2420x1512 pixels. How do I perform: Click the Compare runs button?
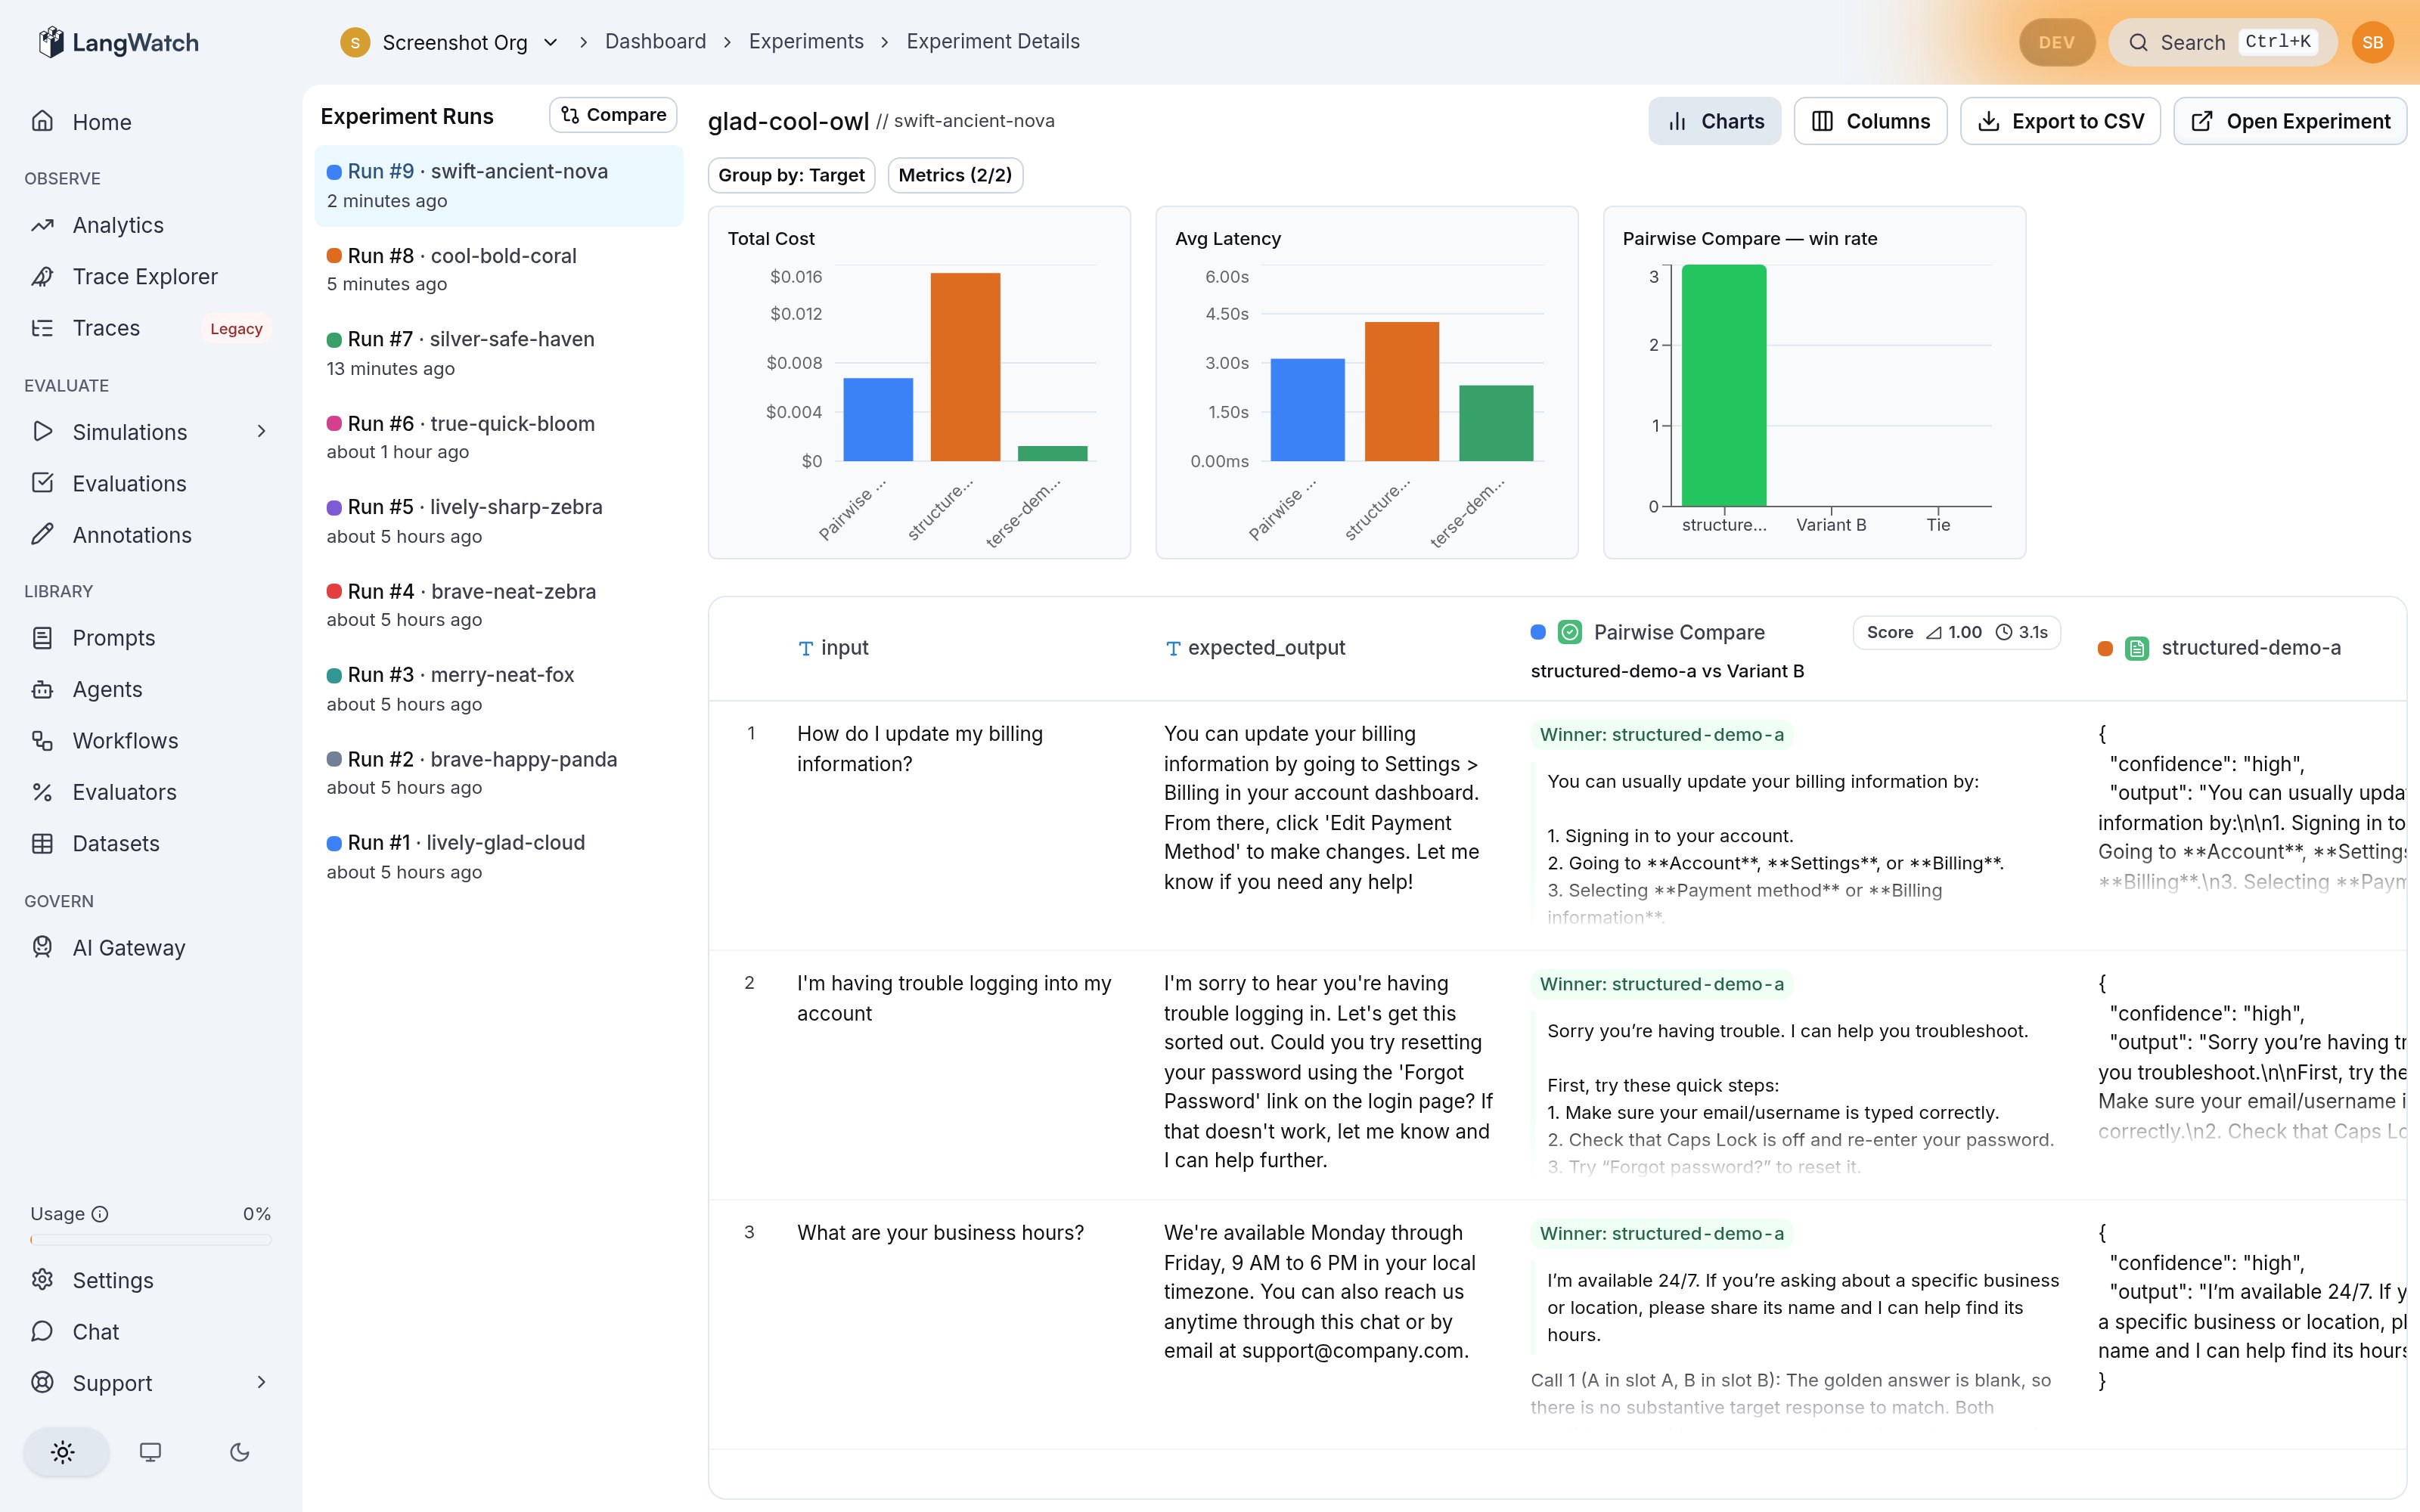coord(613,115)
